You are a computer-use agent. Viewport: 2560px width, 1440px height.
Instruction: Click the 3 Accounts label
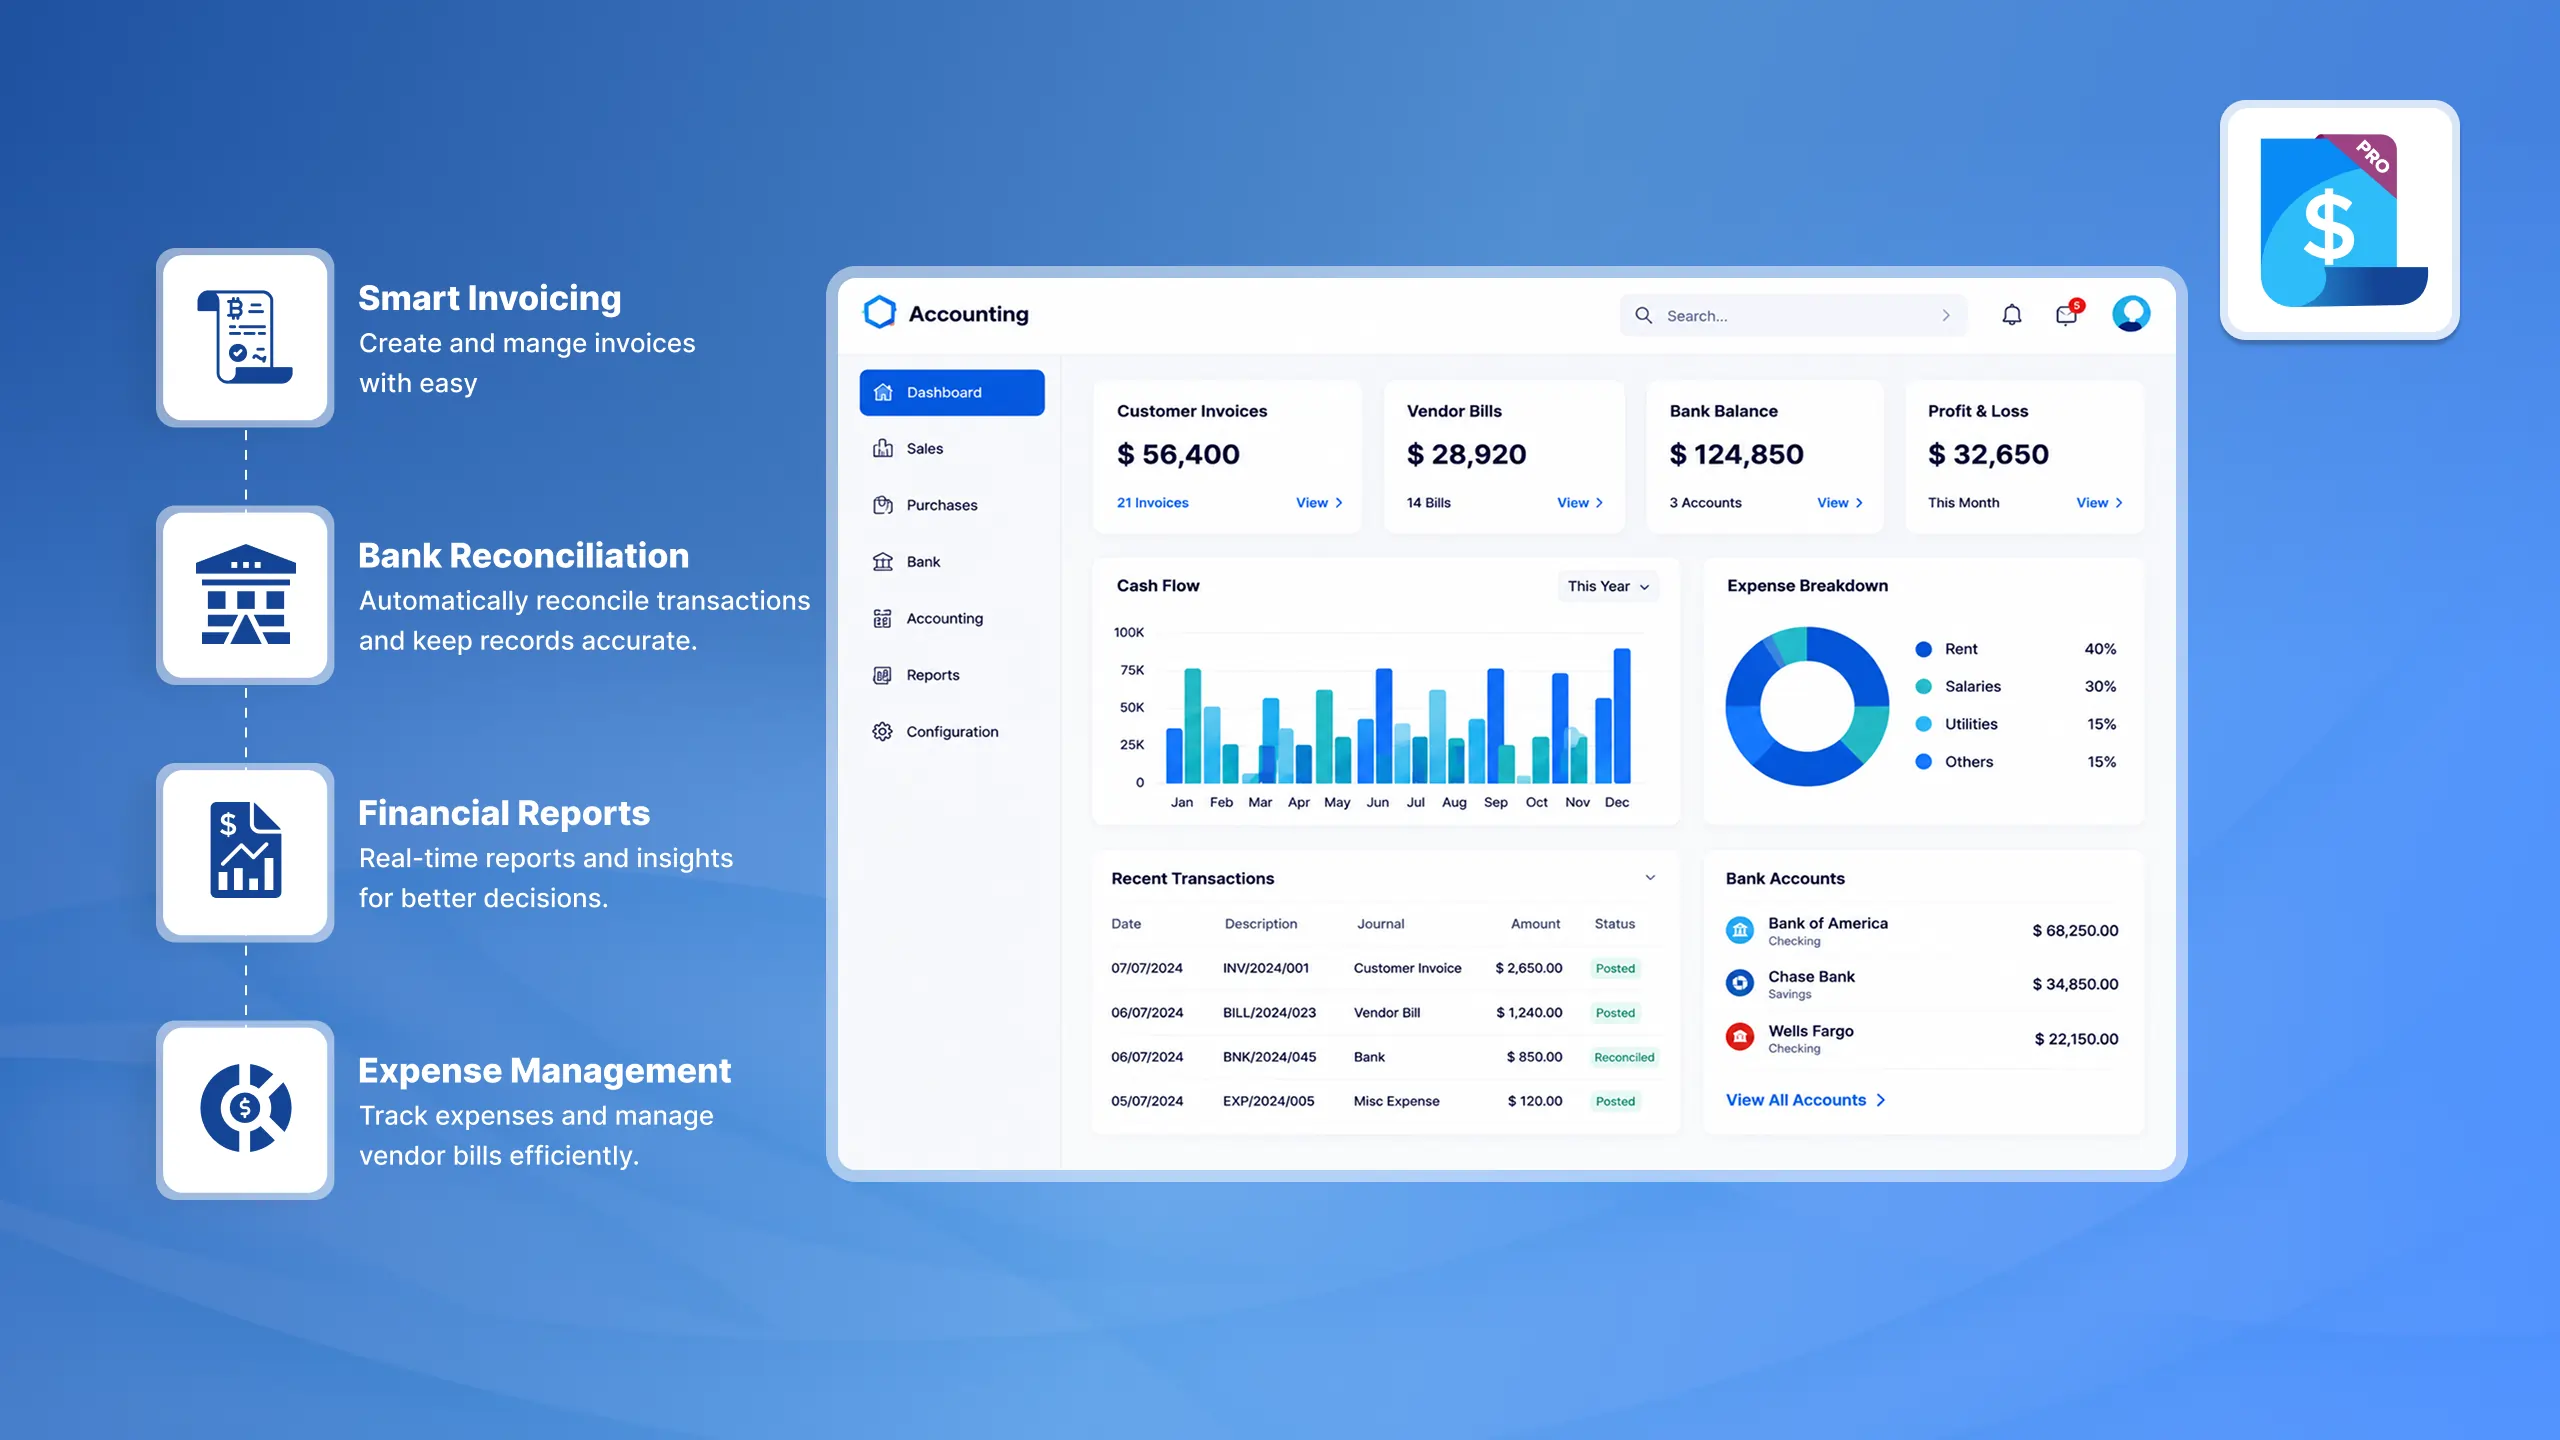(1705, 503)
